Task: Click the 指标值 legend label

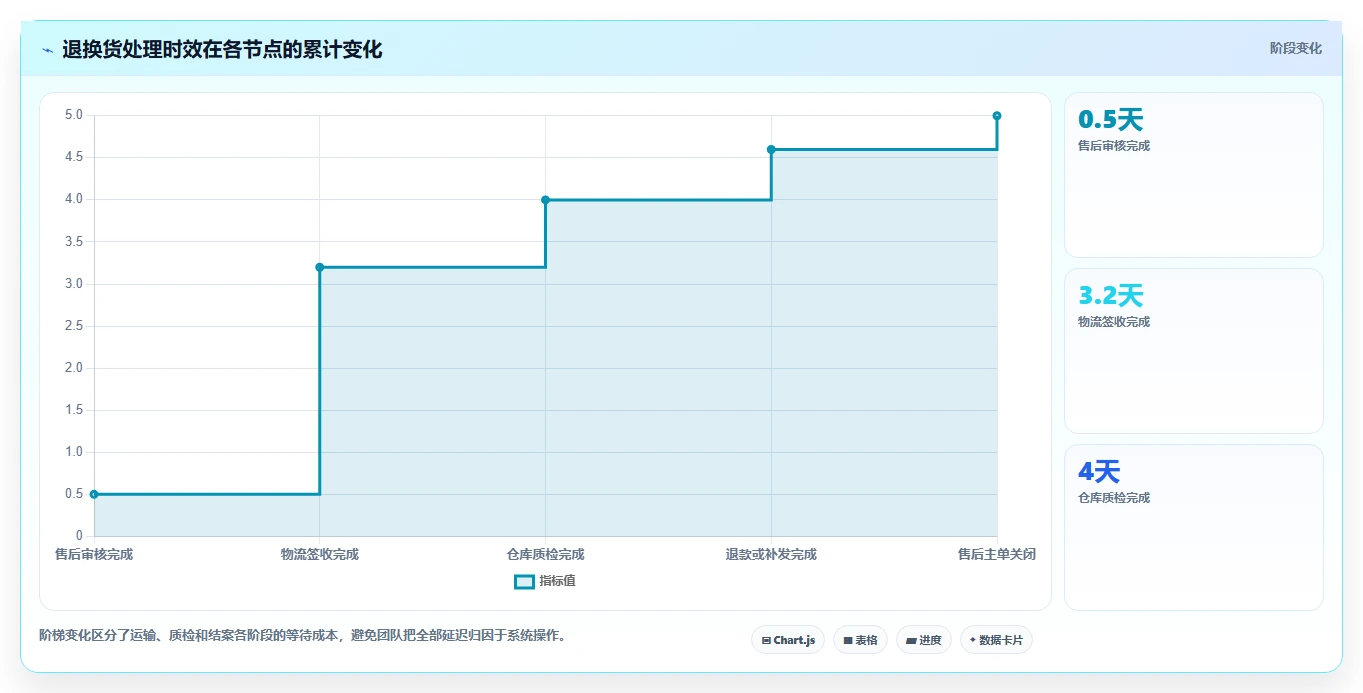Action: [557, 582]
